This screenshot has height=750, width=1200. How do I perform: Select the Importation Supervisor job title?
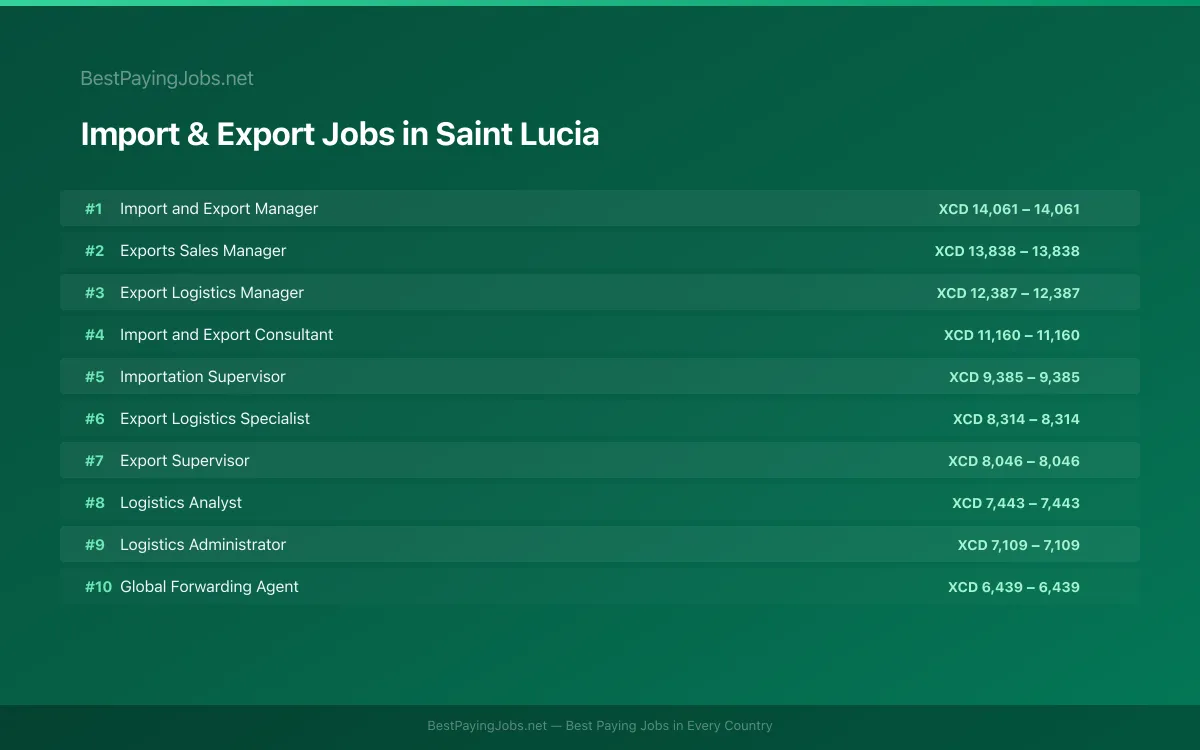[203, 377]
